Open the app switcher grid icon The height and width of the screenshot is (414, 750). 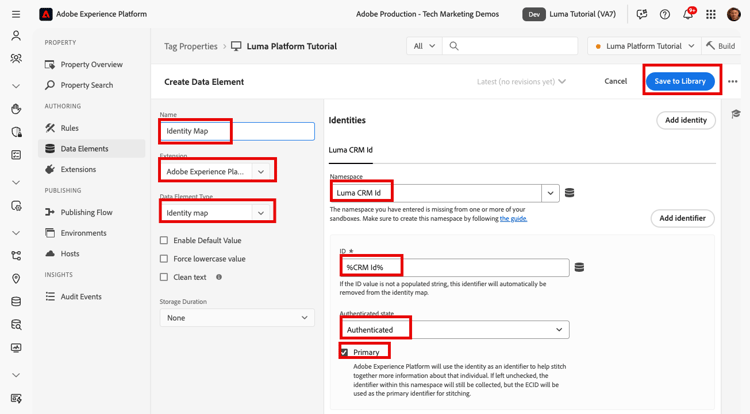pyautogui.click(x=711, y=14)
